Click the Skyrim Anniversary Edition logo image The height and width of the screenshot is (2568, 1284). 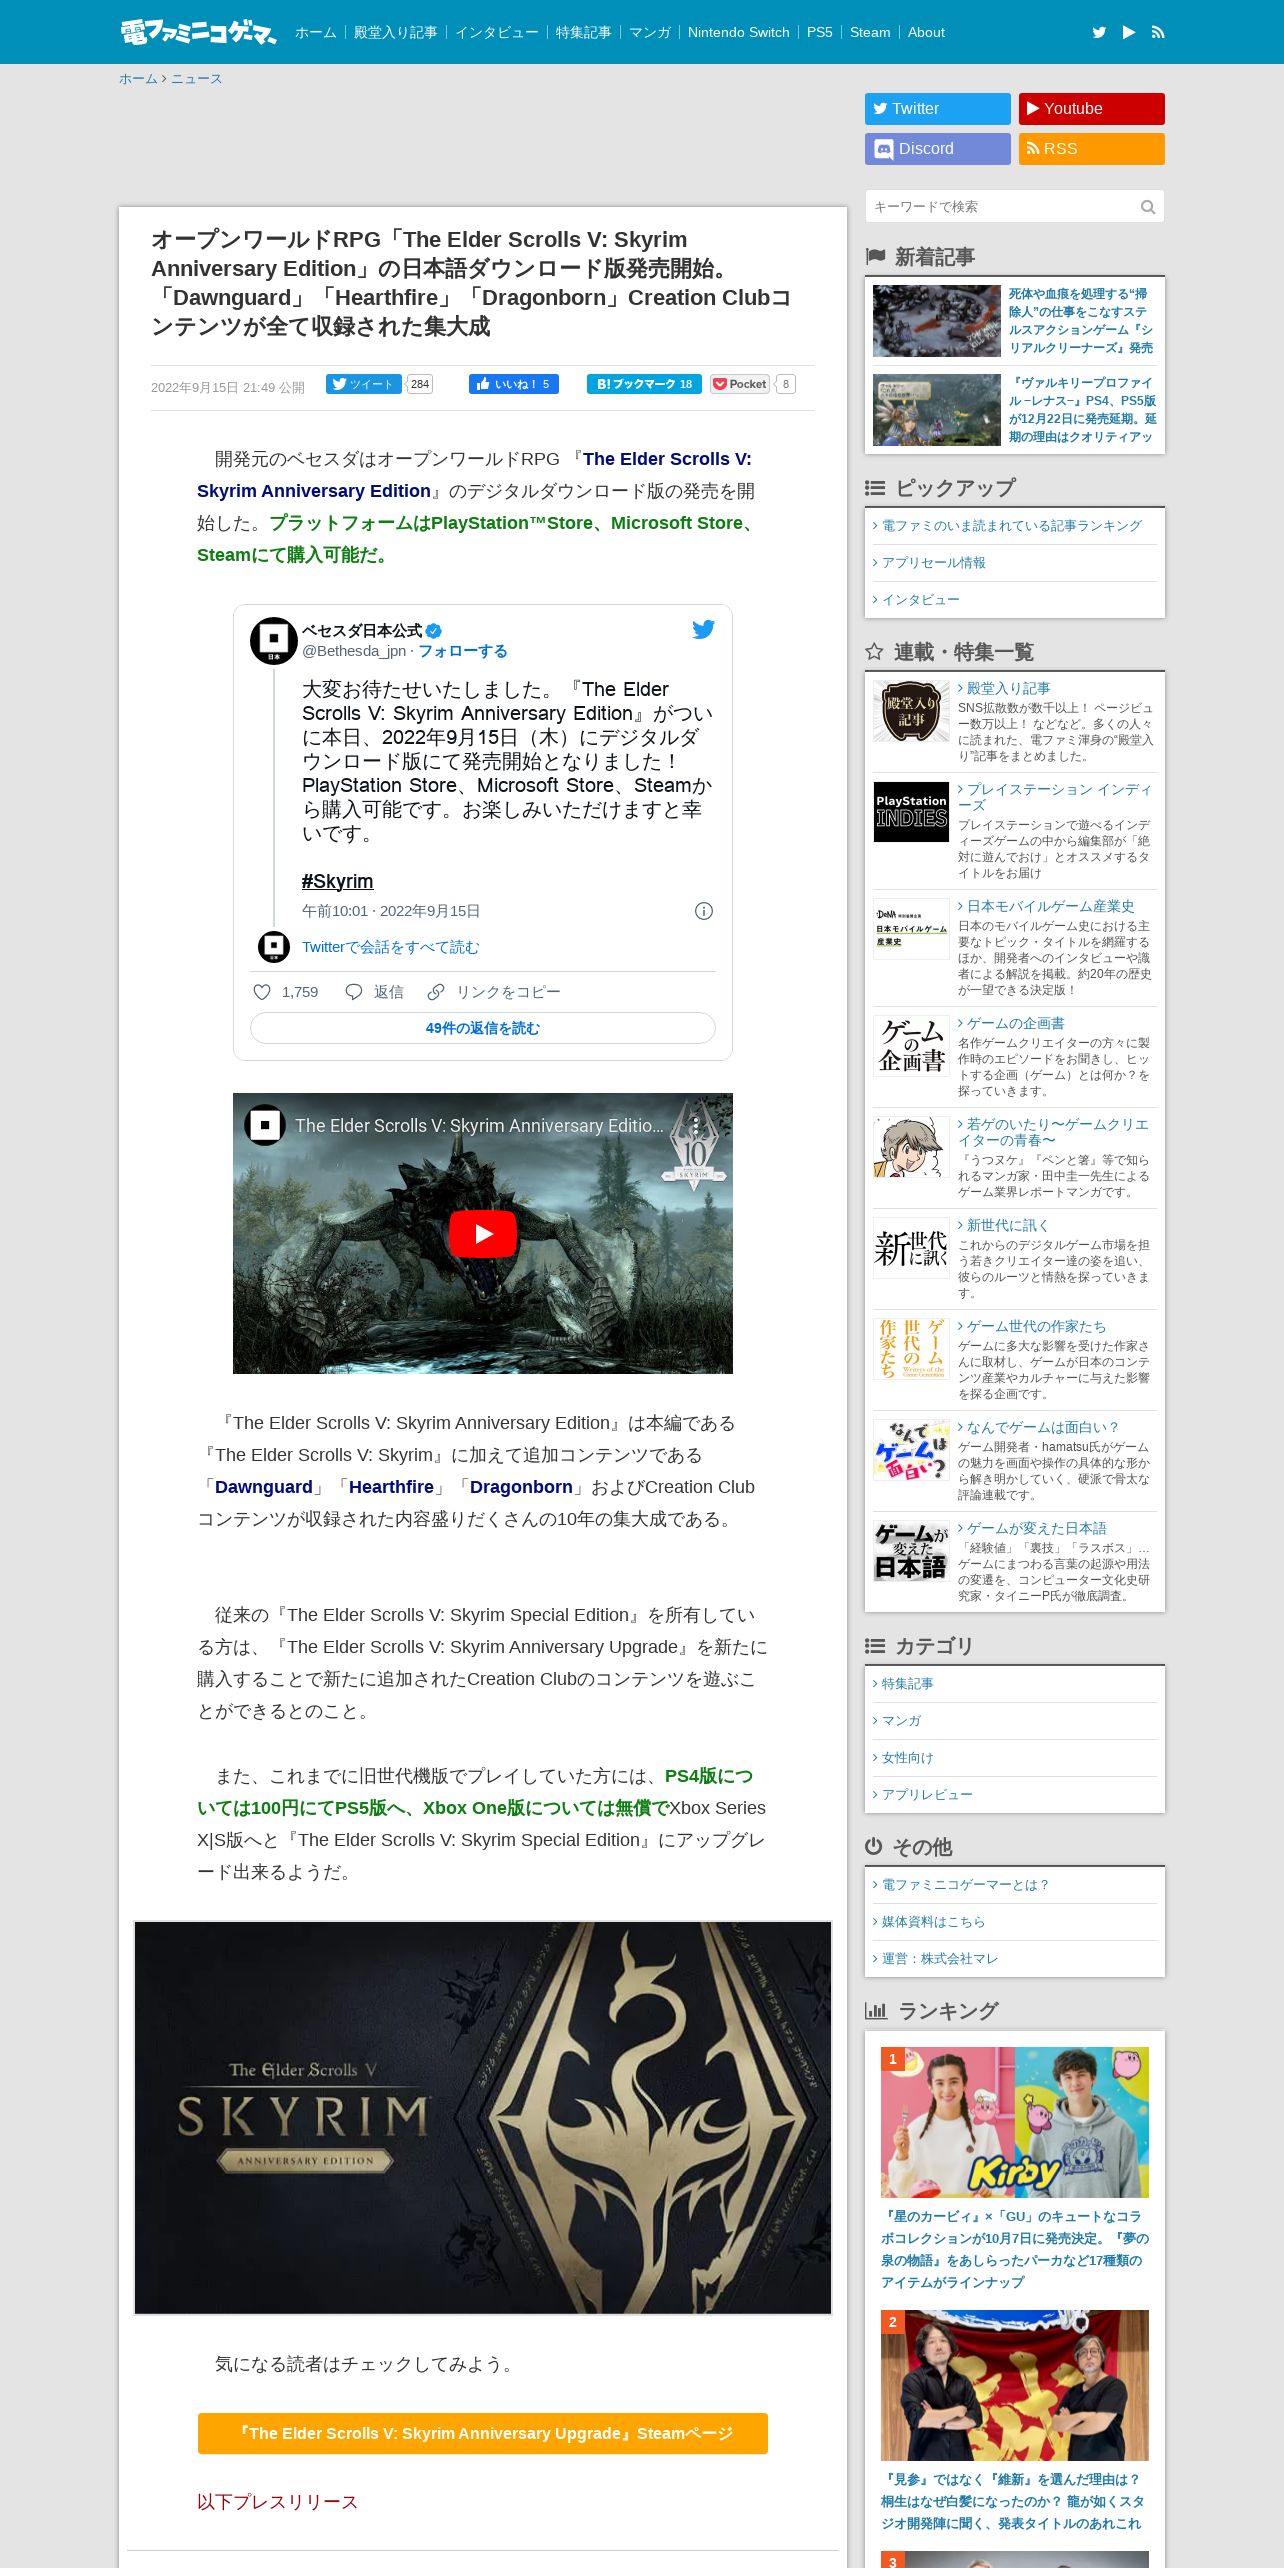click(x=483, y=2118)
